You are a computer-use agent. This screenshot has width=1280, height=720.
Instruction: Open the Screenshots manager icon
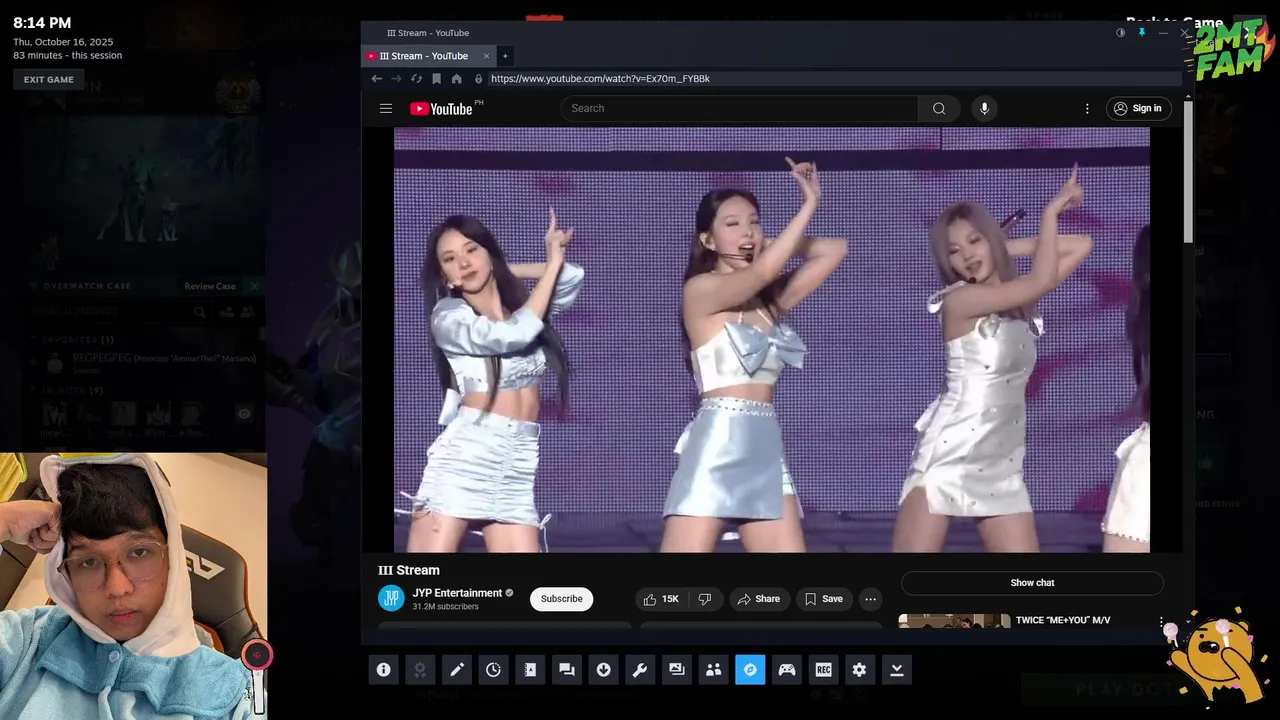(677, 670)
